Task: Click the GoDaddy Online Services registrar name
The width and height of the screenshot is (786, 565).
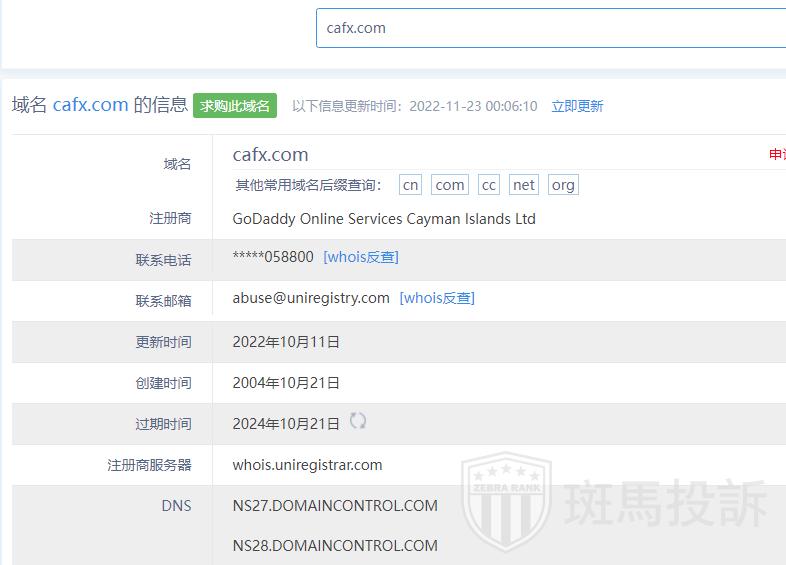Action: tap(384, 219)
